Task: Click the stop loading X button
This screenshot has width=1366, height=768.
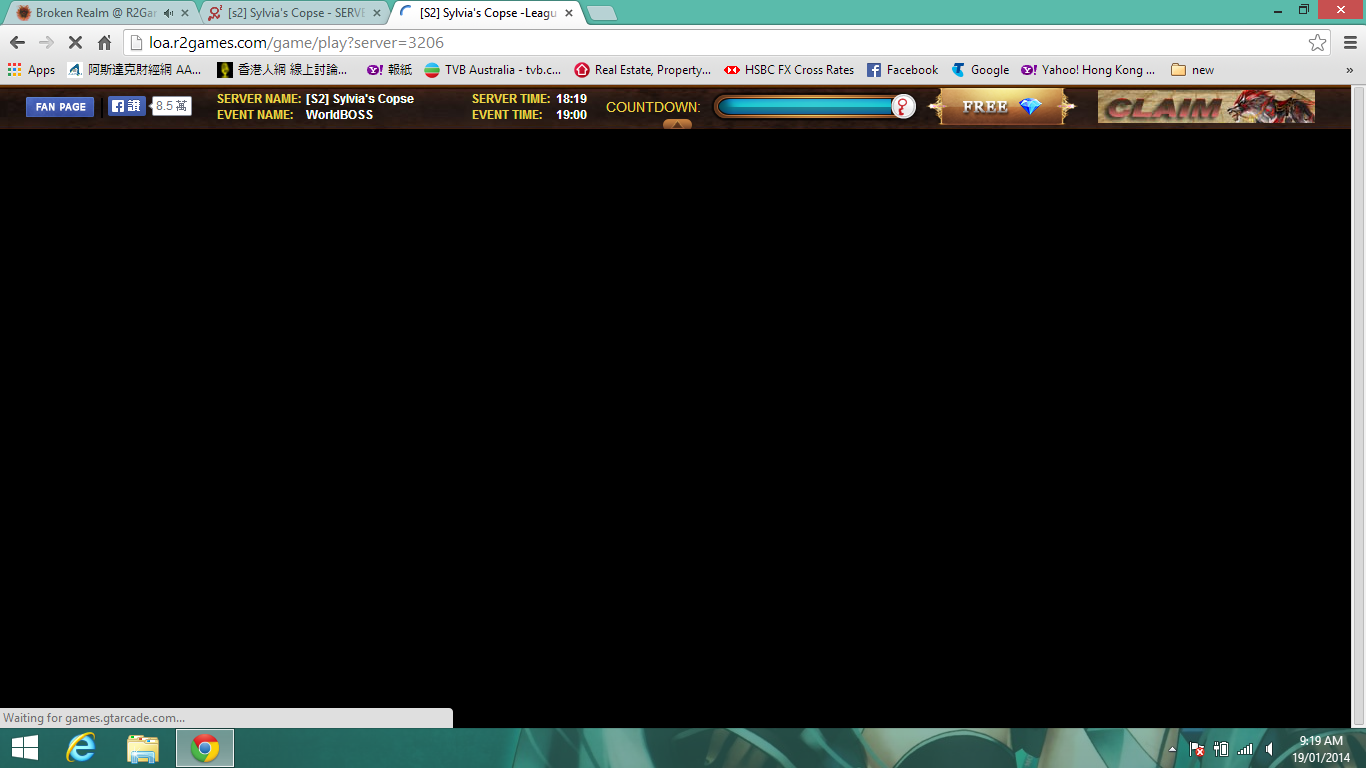Action: tap(75, 43)
